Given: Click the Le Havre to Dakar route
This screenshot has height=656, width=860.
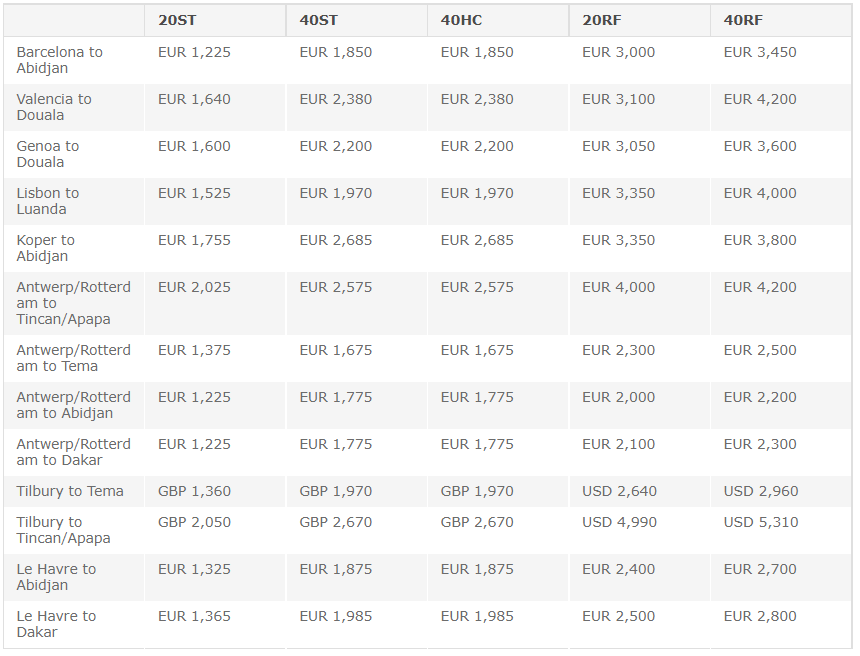Looking at the screenshot, I should coord(56,624).
